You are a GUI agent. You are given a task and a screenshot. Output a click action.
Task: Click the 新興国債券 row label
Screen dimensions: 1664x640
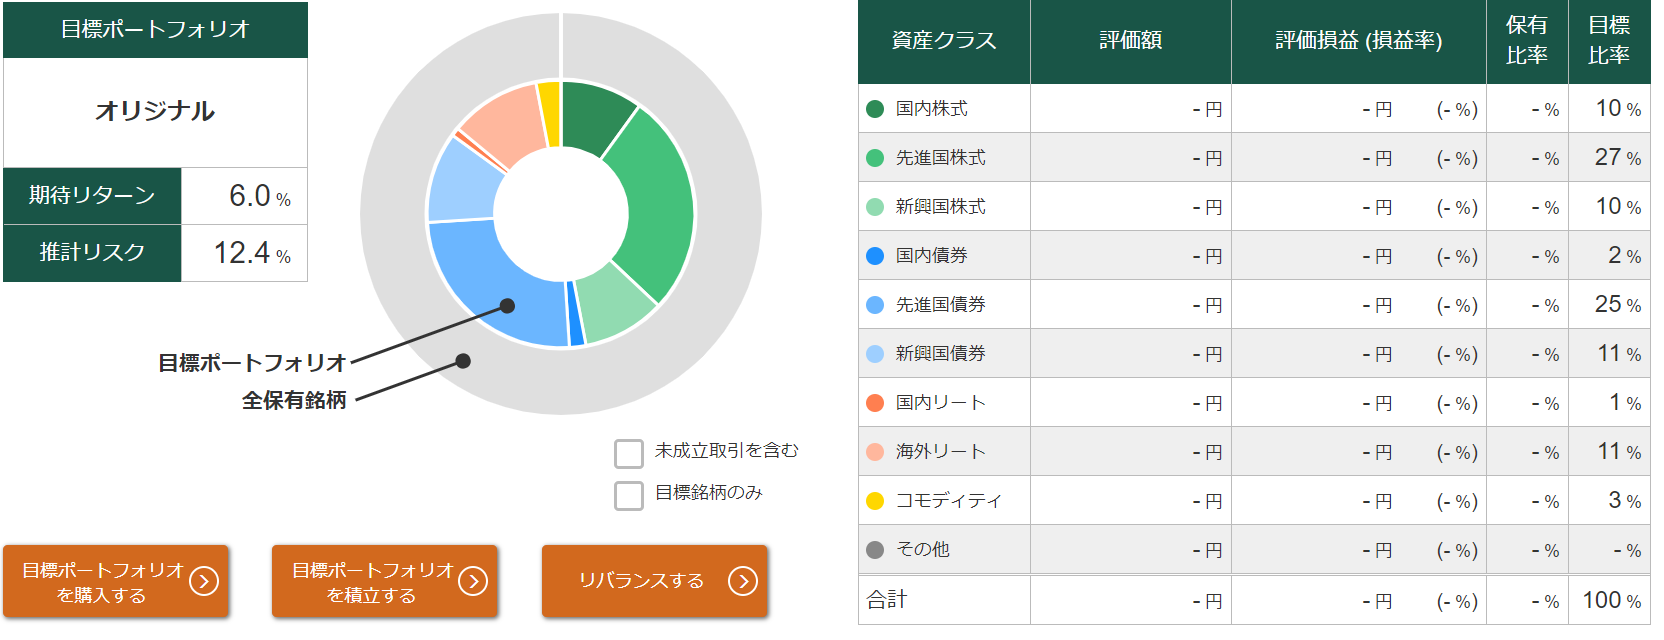click(940, 354)
